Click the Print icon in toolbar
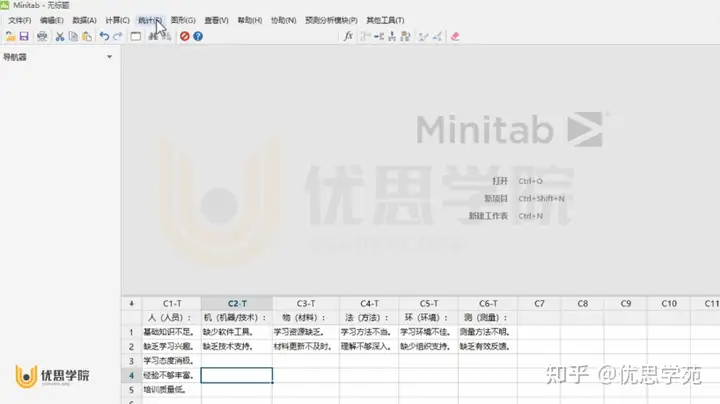Viewport: 720px width, 404px height. [42, 36]
